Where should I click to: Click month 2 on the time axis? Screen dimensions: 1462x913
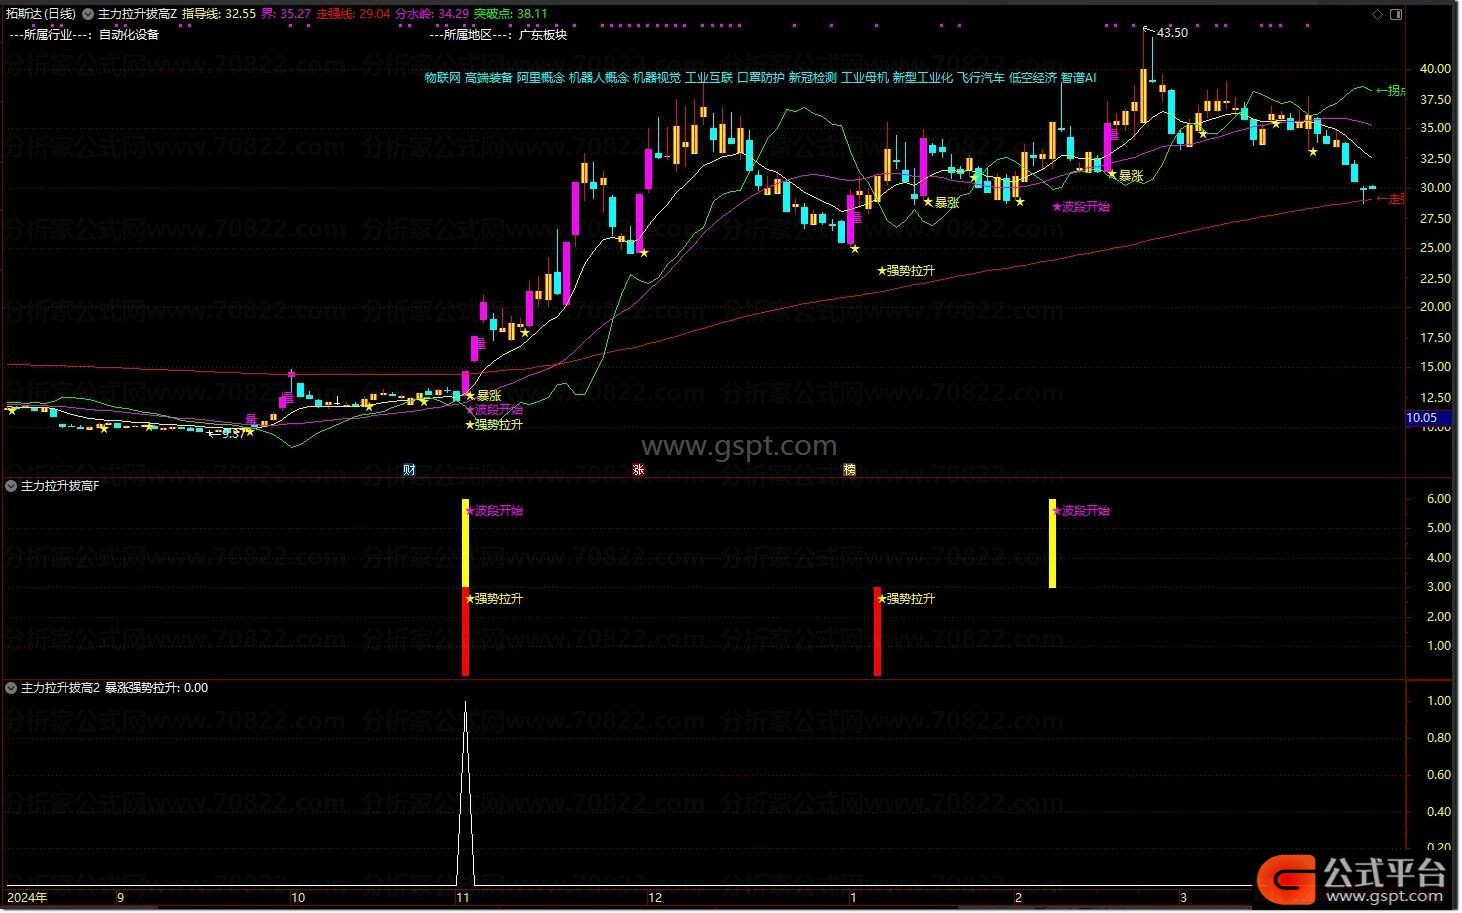tap(1018, 897)
